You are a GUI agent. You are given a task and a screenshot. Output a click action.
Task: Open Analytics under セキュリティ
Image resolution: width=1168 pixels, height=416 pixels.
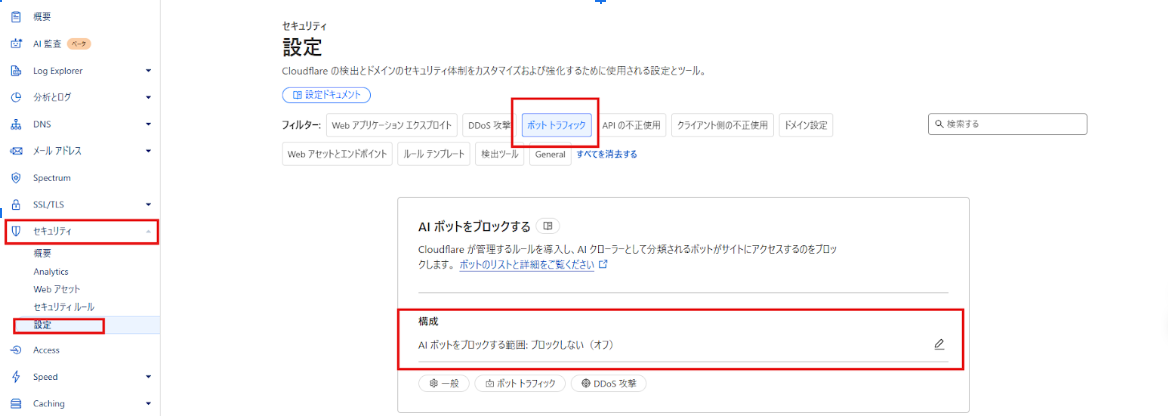pyautogui.click(x=51, y=271)
